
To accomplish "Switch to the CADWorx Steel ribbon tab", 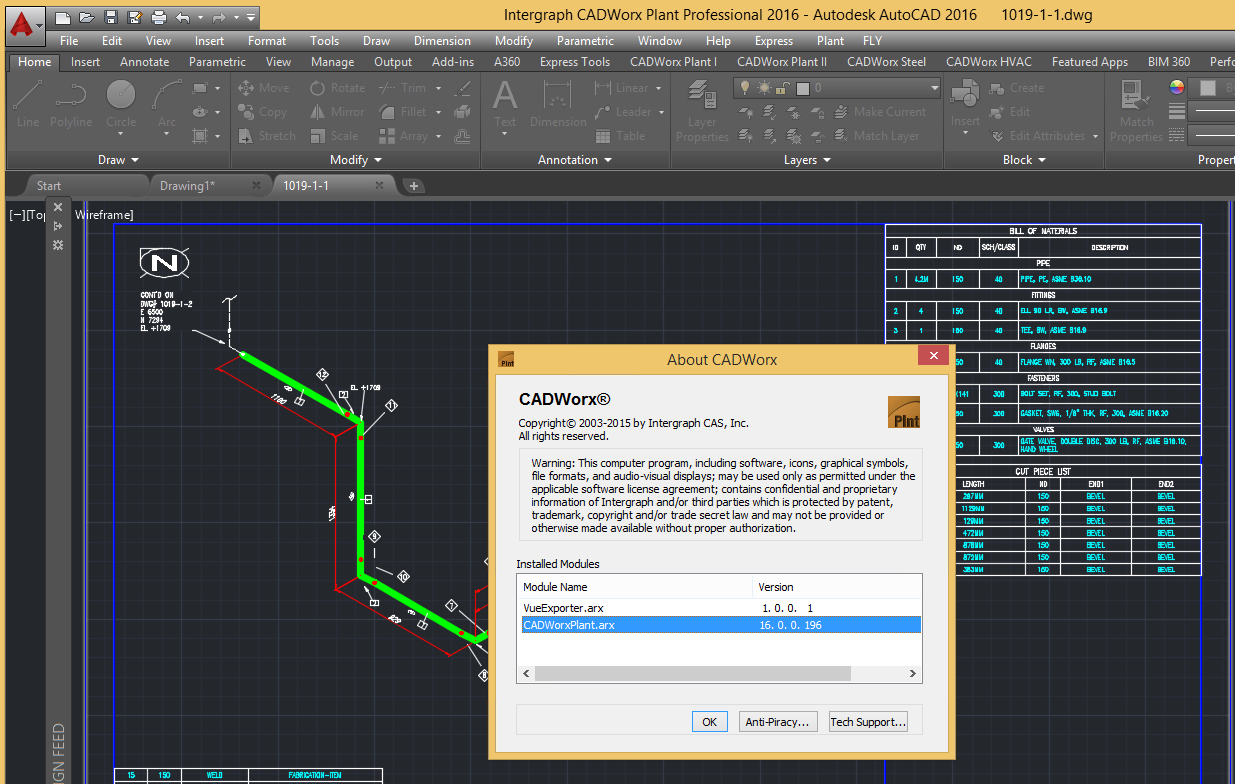I will pyautogui.click(x=886, y=62).
